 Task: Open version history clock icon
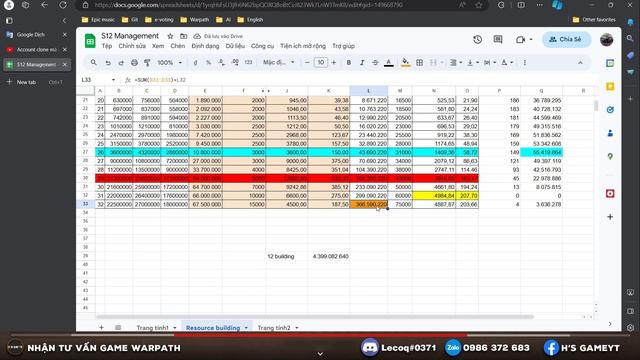pyautogui.click(x=478, y=40)
